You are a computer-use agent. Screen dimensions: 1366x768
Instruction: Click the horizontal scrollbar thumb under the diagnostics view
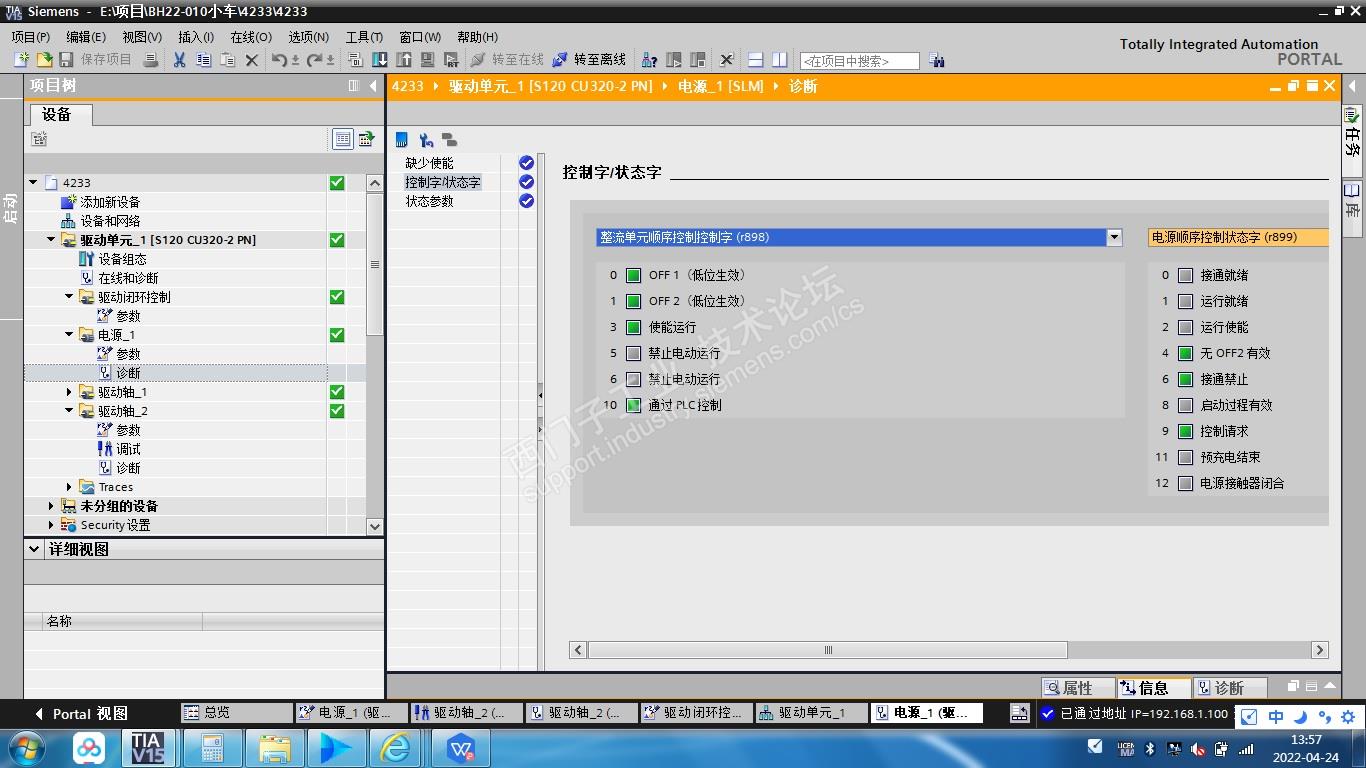click(828, 650)
